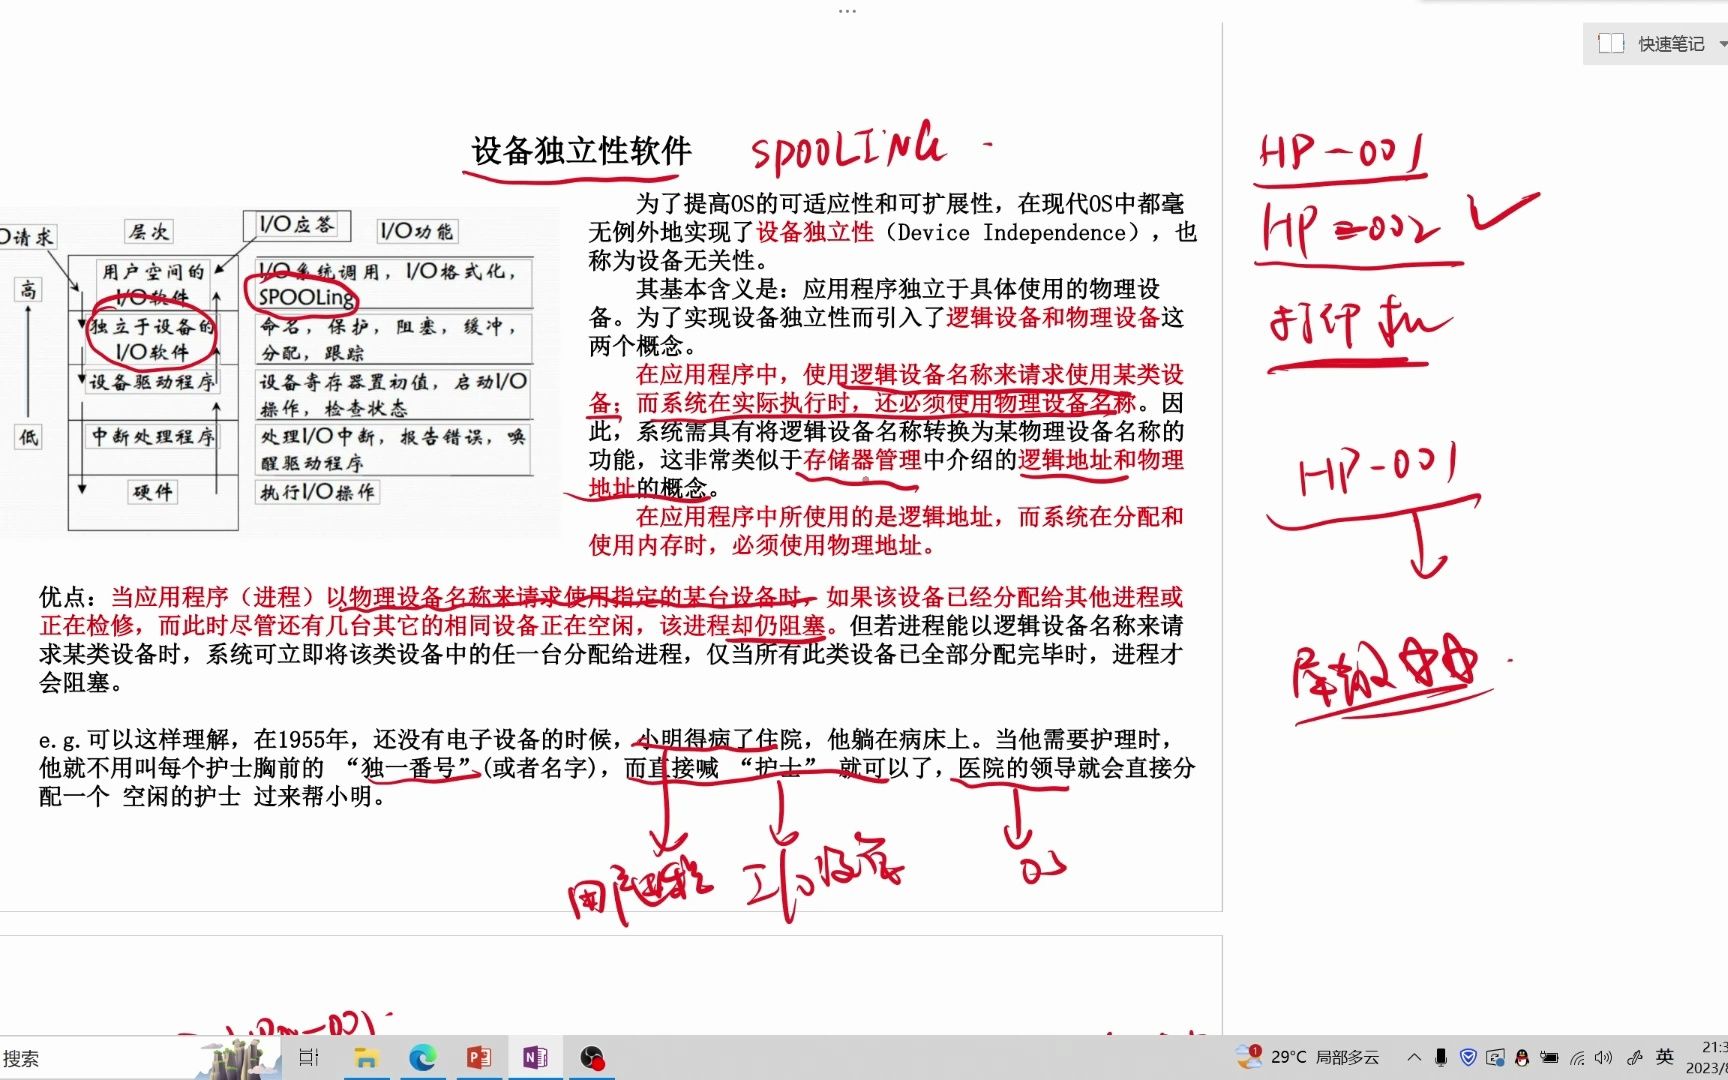Open the weather widget 29°C 局部多云
Viewport: 1728px width, 1080px height.
coord(1307,1057)
